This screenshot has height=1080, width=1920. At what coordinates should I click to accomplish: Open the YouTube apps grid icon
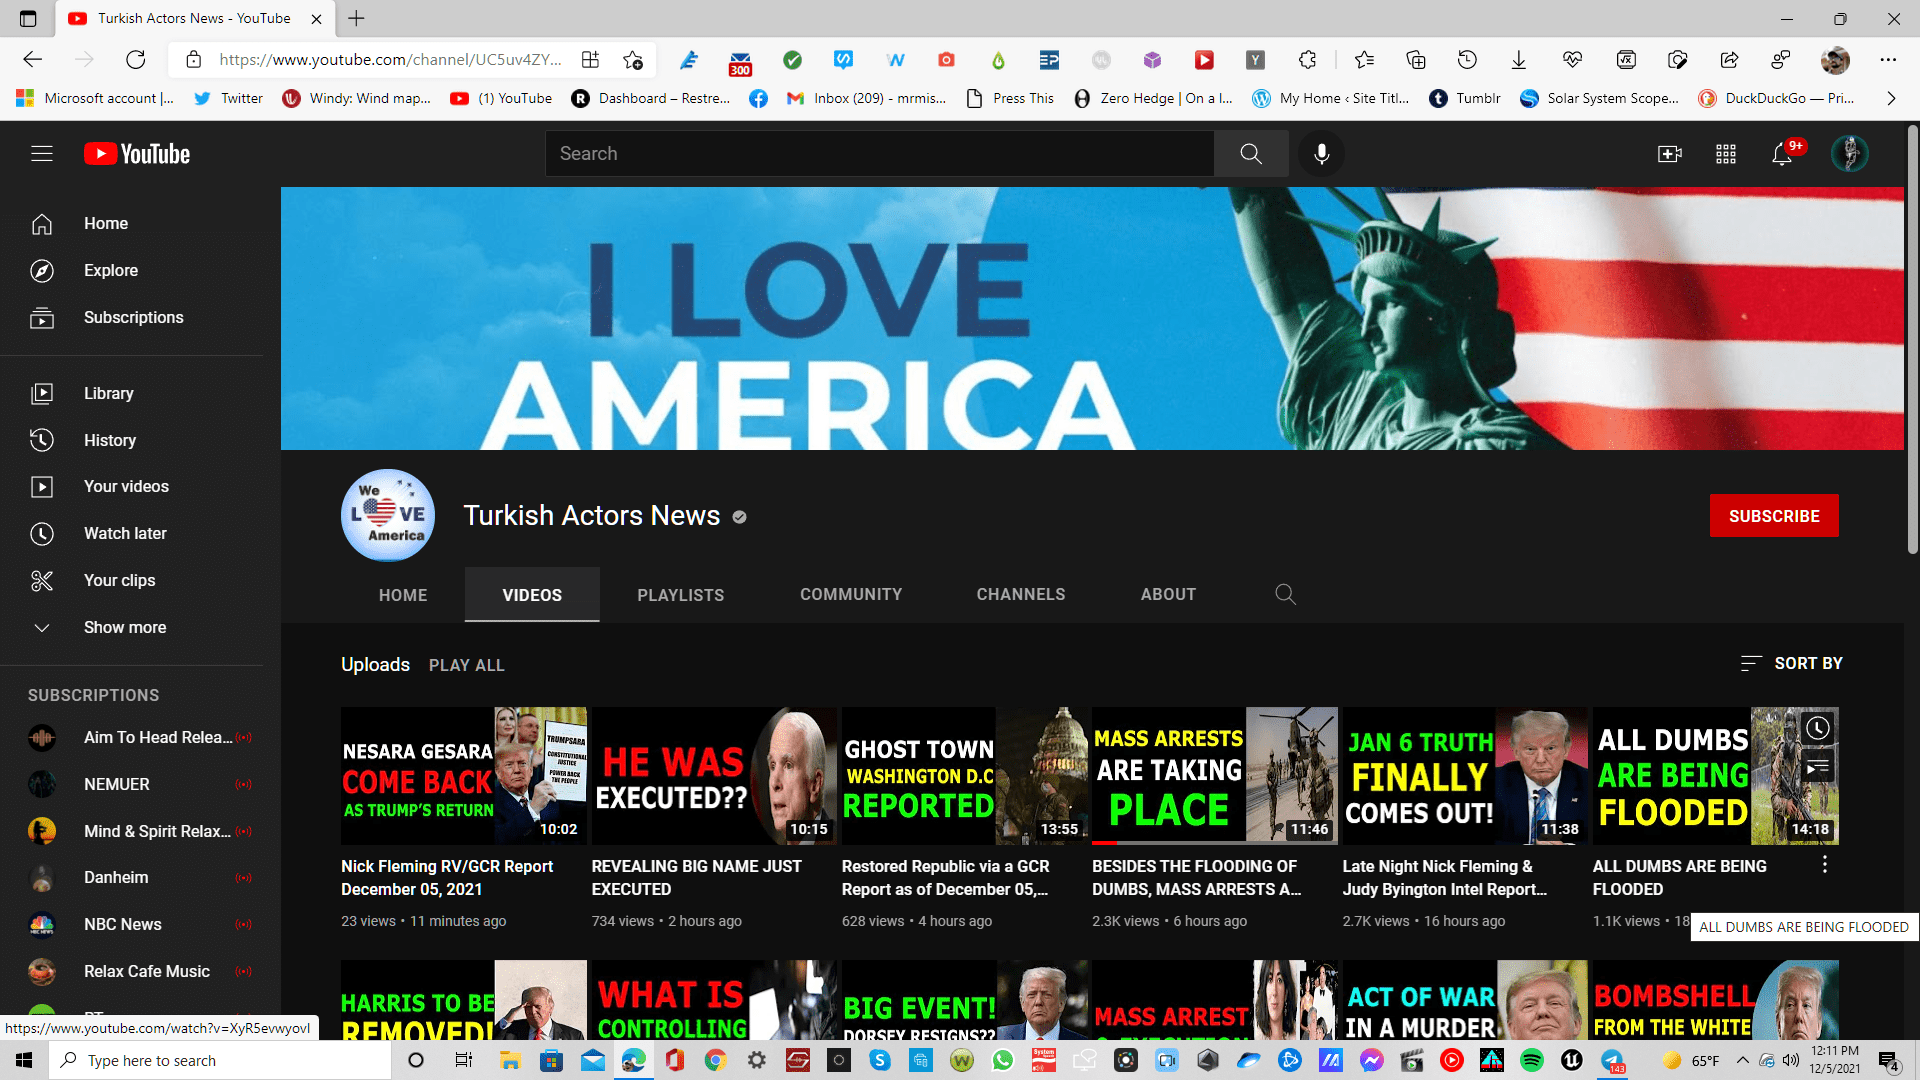tap(1726, 154)
